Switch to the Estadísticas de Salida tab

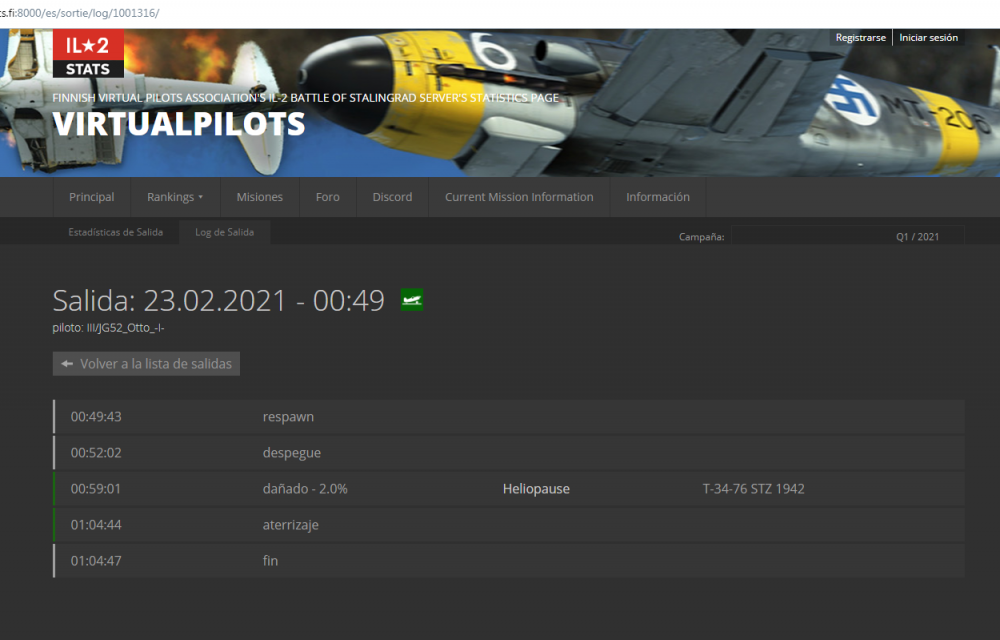pos(115,232)
